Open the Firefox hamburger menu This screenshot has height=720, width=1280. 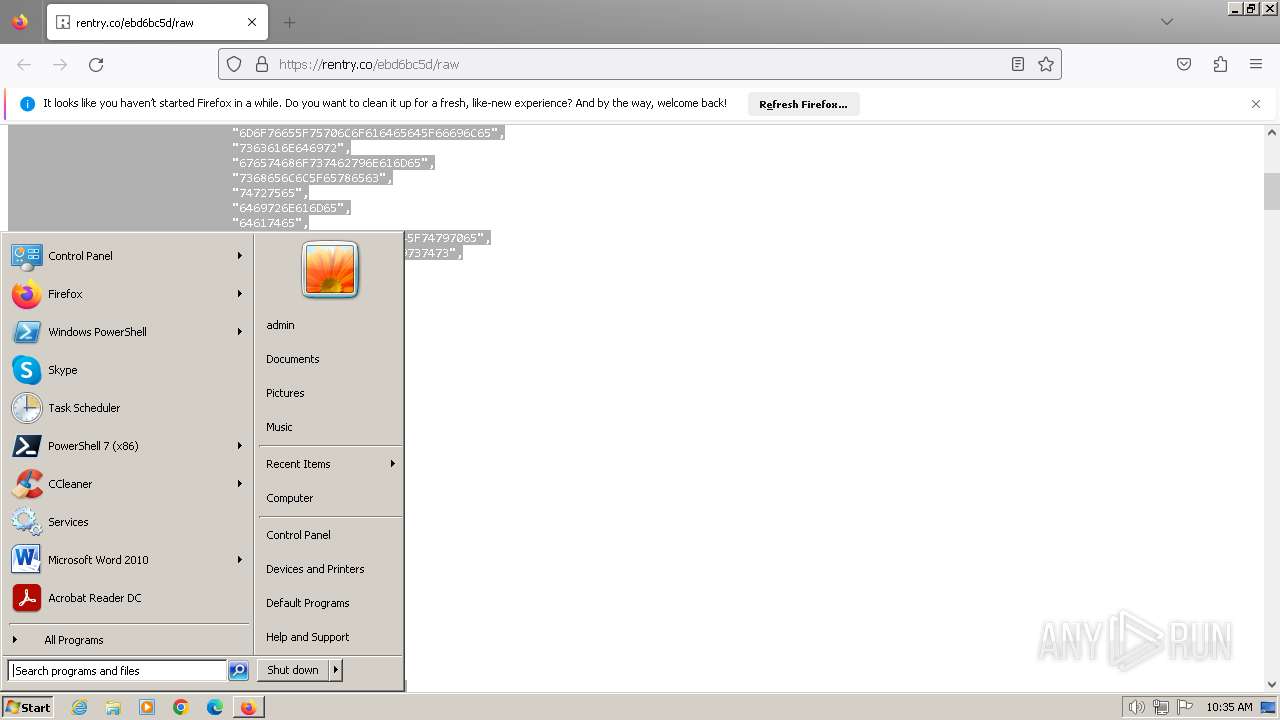[1256, 64]
